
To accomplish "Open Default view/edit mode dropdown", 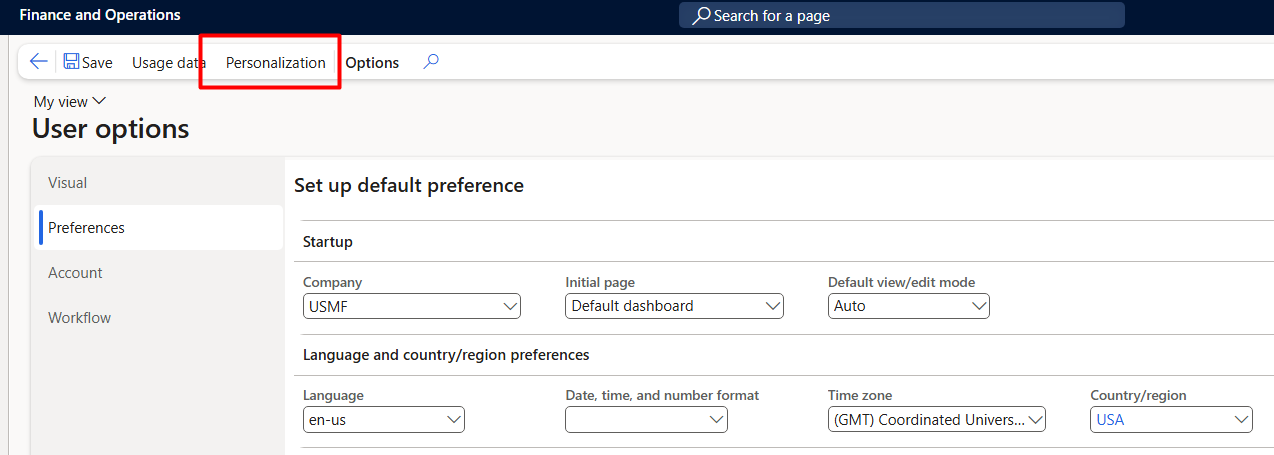I will tap(909, 306).
